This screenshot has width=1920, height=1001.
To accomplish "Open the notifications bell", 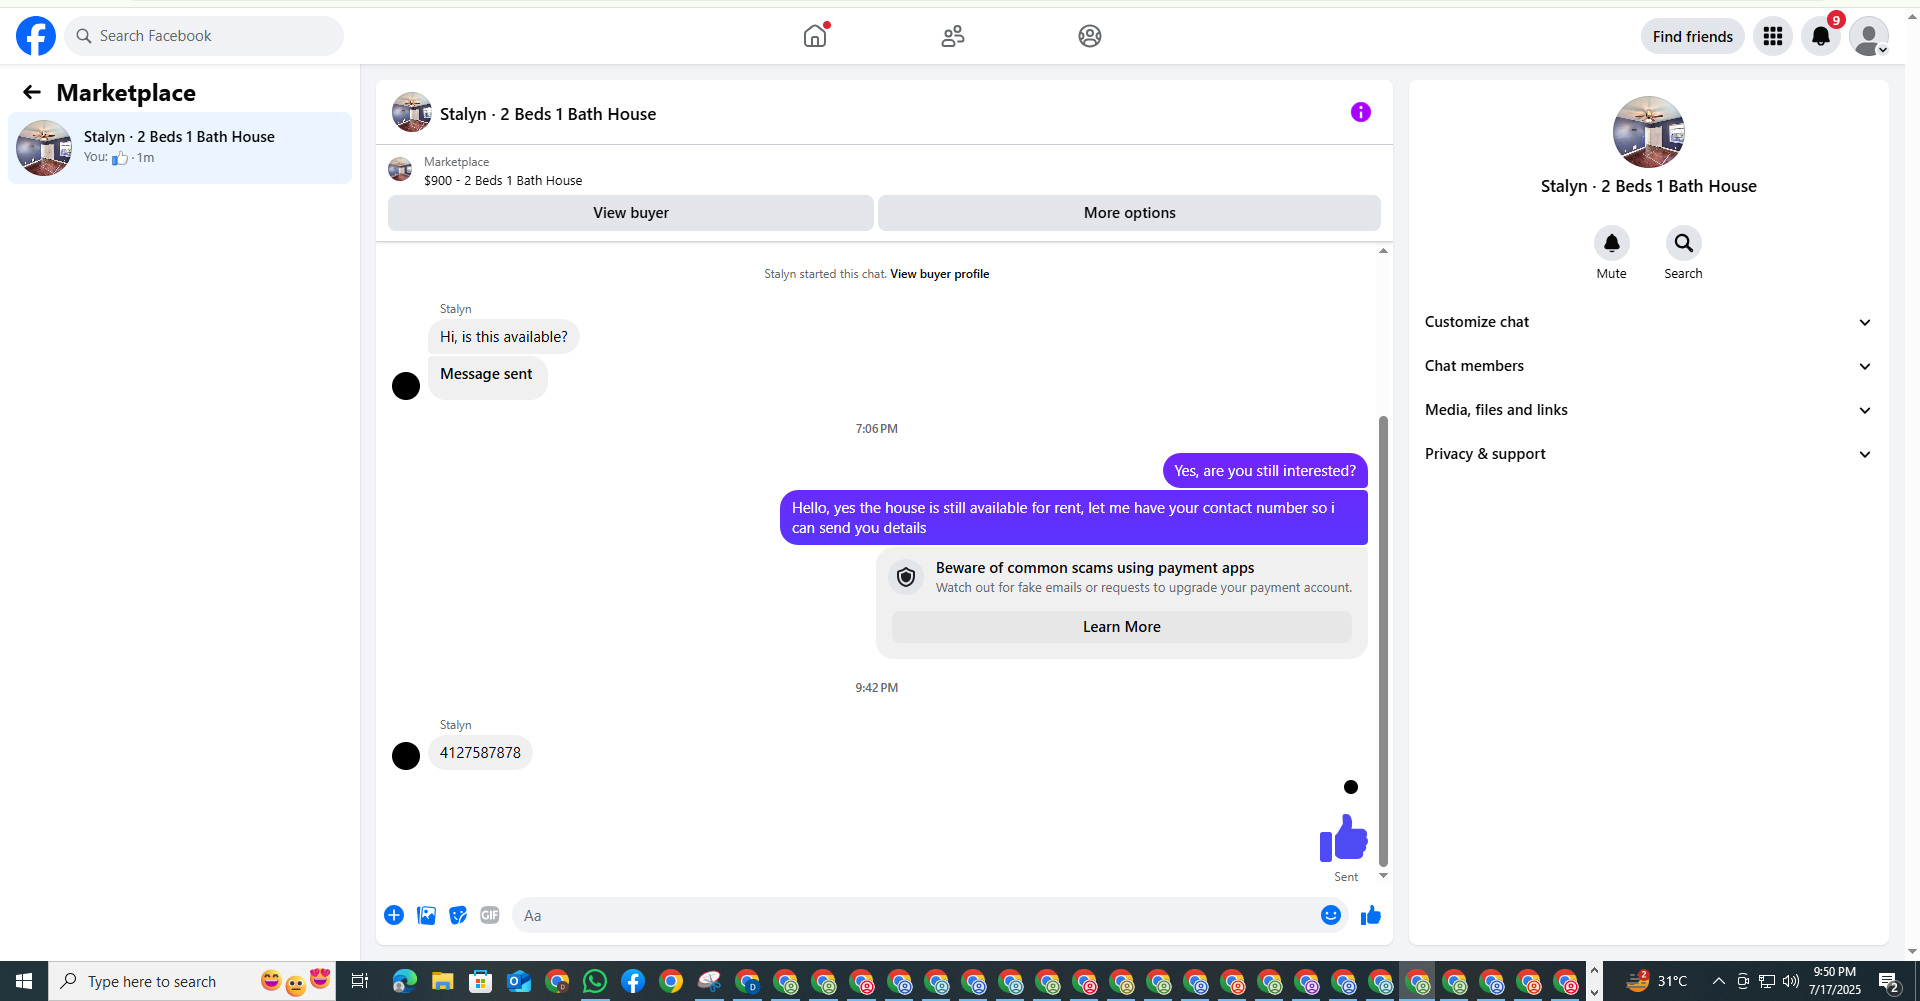I will pos(1821,36).
